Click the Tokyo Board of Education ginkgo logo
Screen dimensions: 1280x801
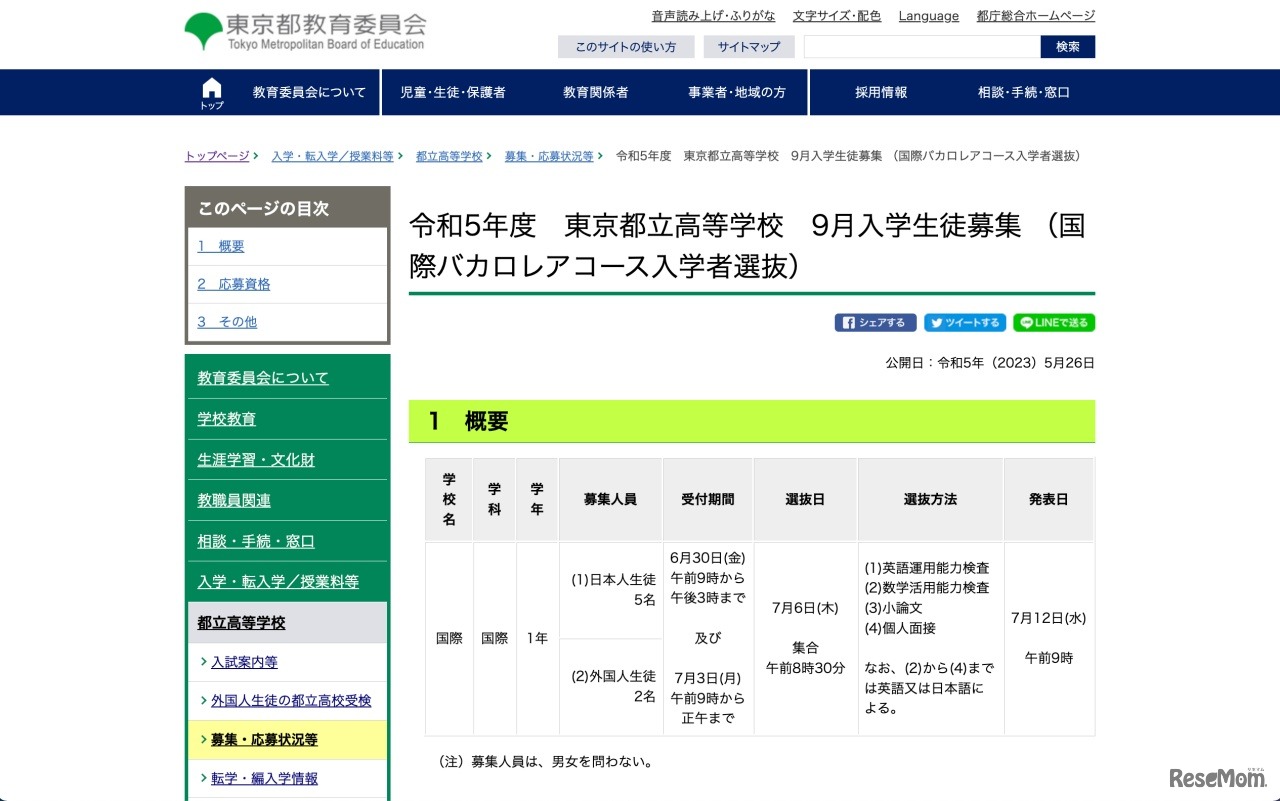tap(204, 31)
